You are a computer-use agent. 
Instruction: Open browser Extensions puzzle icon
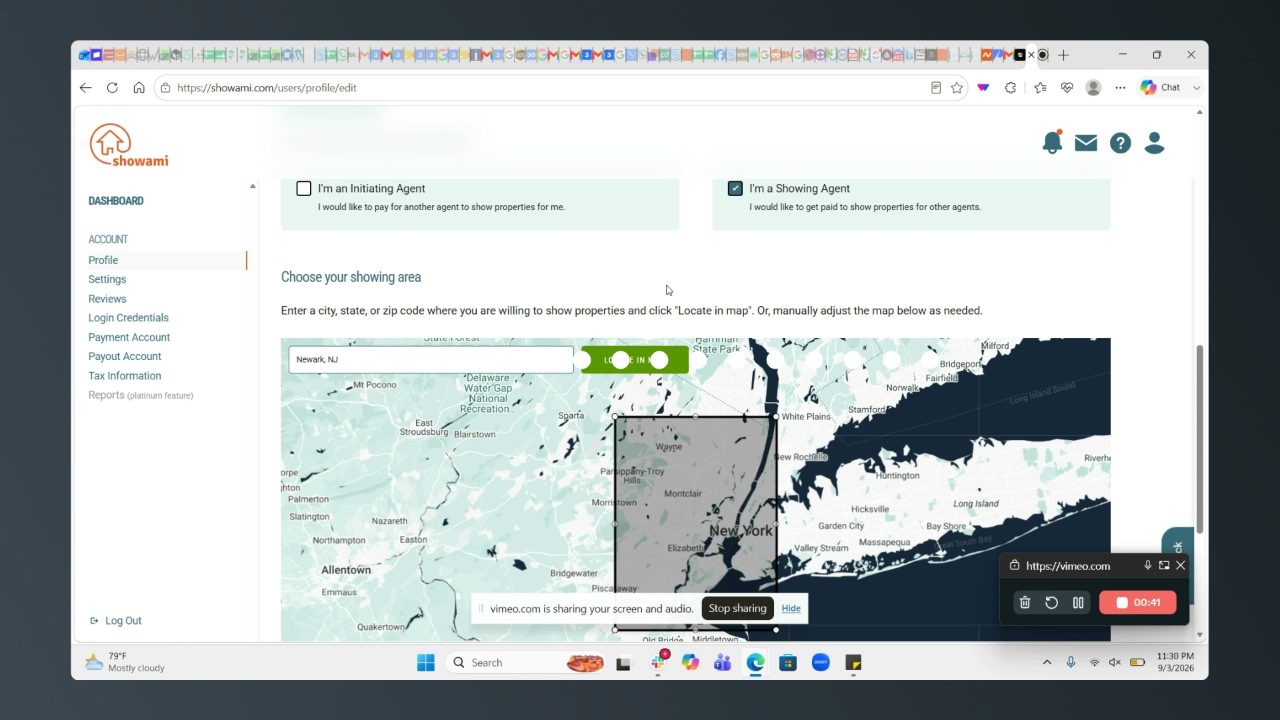click(x=1011, y=87)
